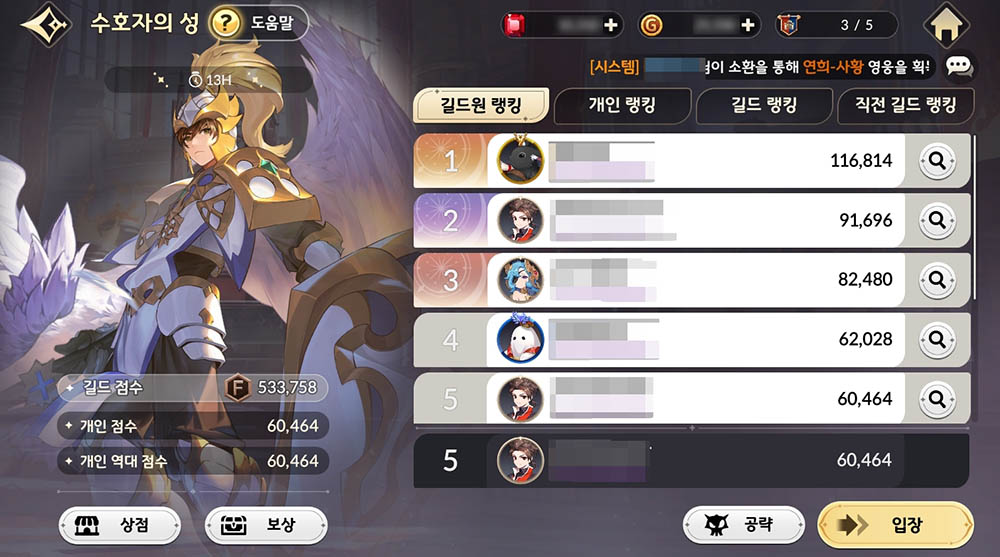Open the 상점 shop button

pos(119,525)
